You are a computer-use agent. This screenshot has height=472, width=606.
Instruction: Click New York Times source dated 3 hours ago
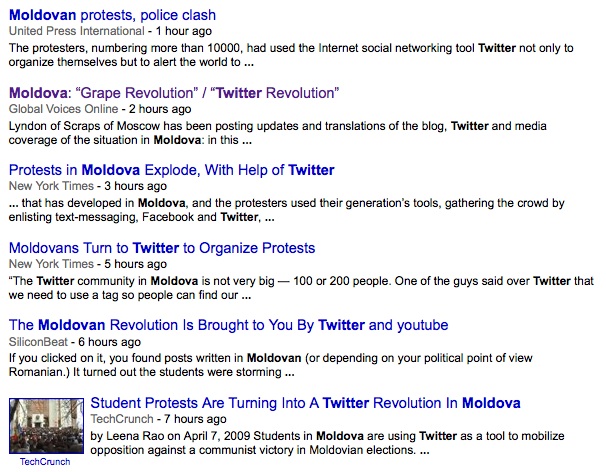[x=47, y=186]
